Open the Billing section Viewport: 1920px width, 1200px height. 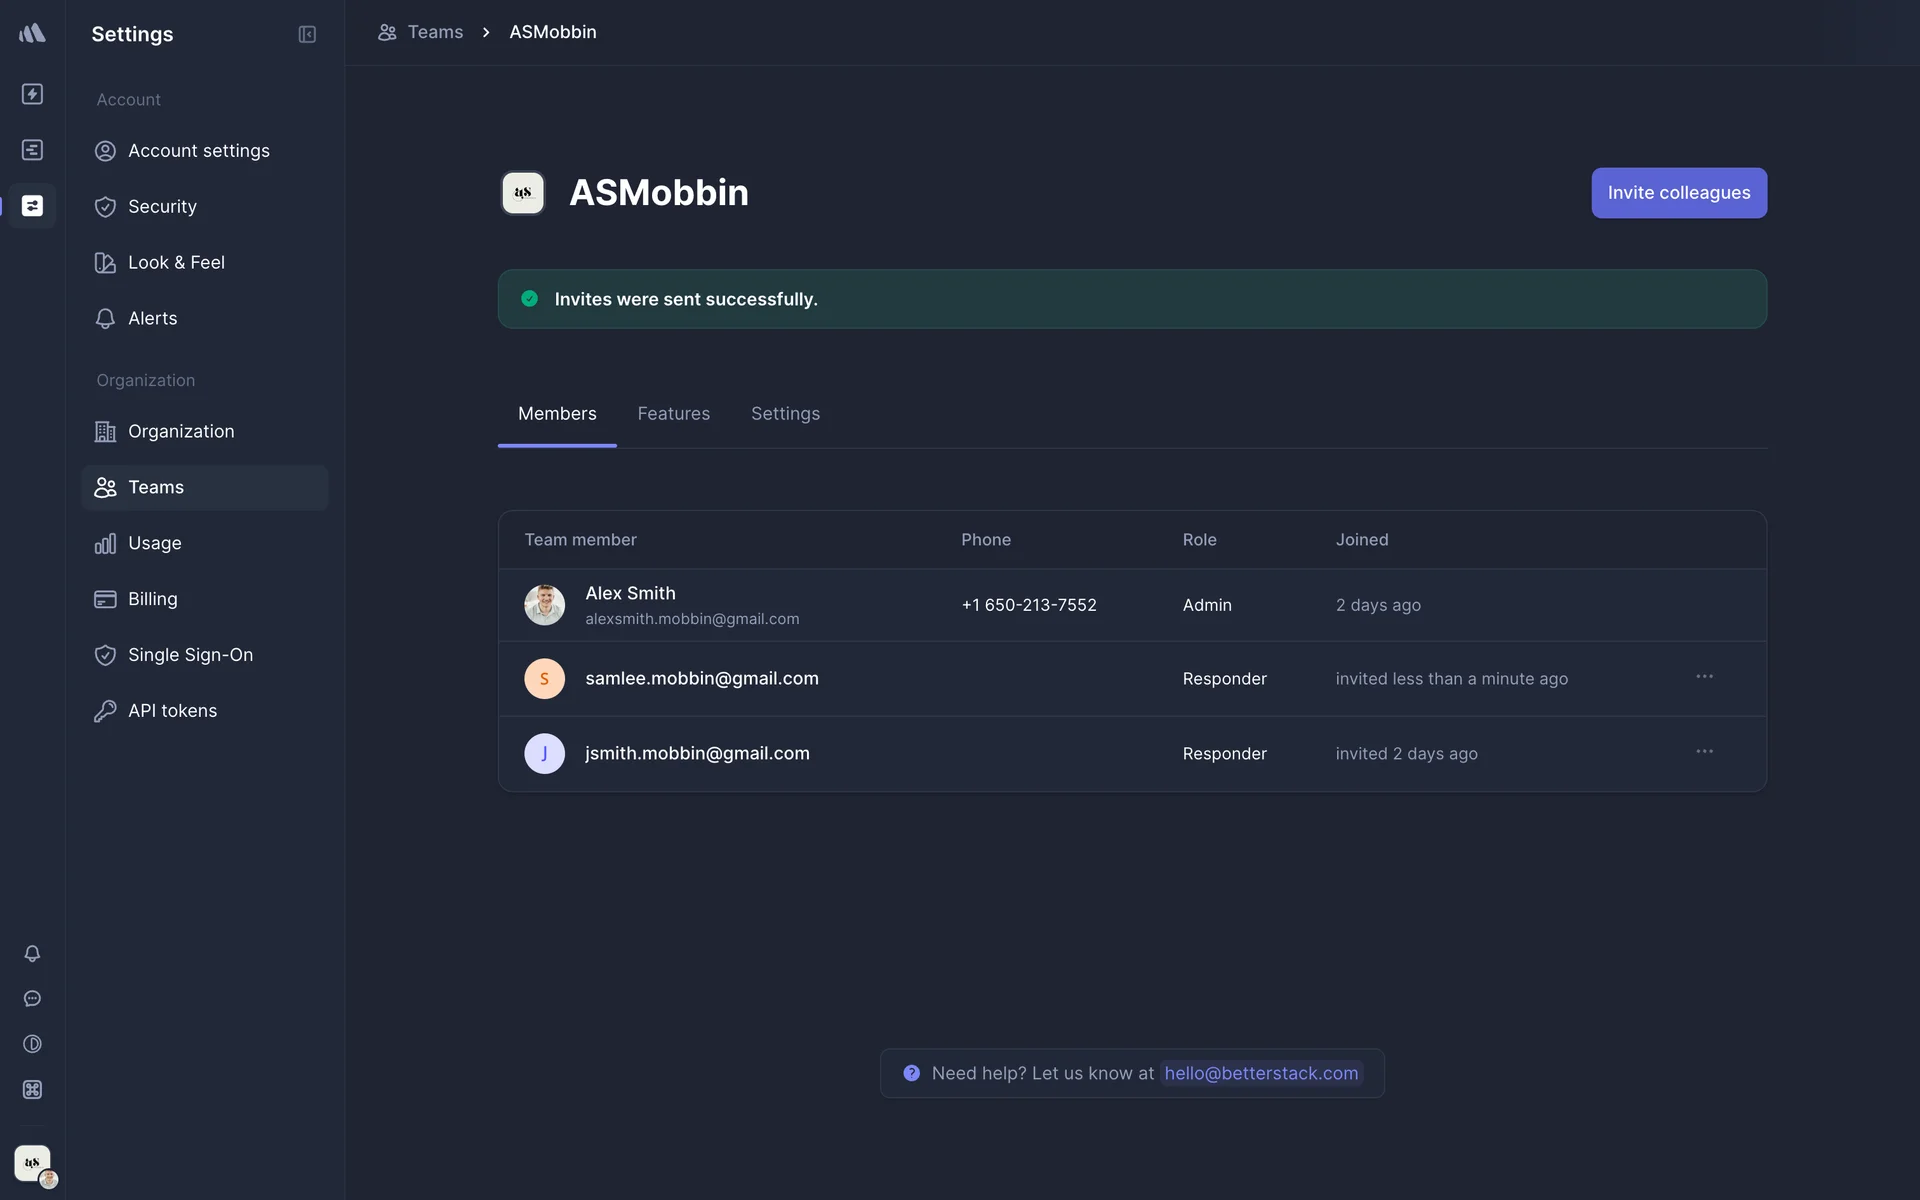tap(152, 599)
